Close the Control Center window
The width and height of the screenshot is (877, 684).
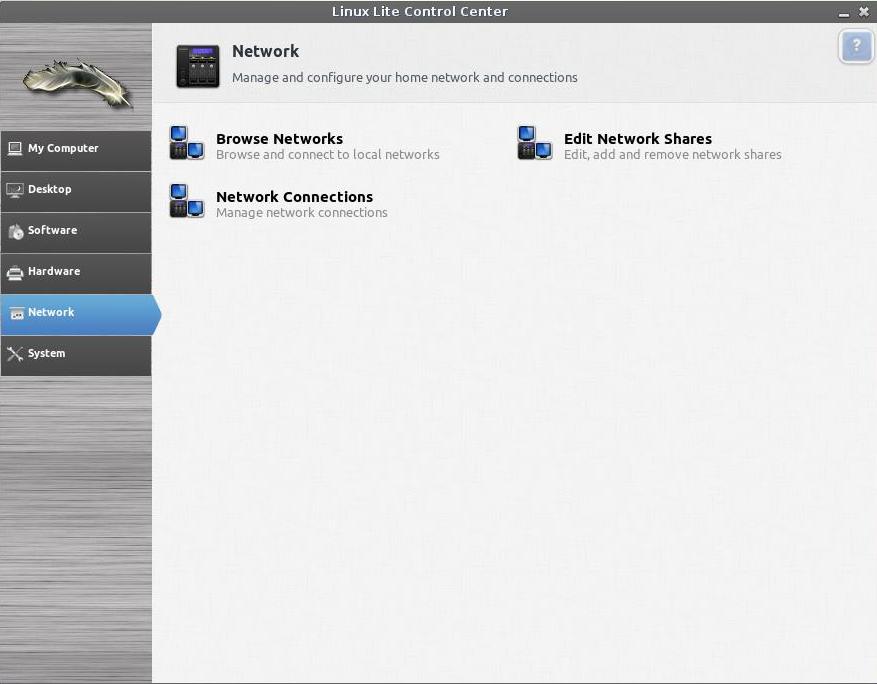pos(864,12)
